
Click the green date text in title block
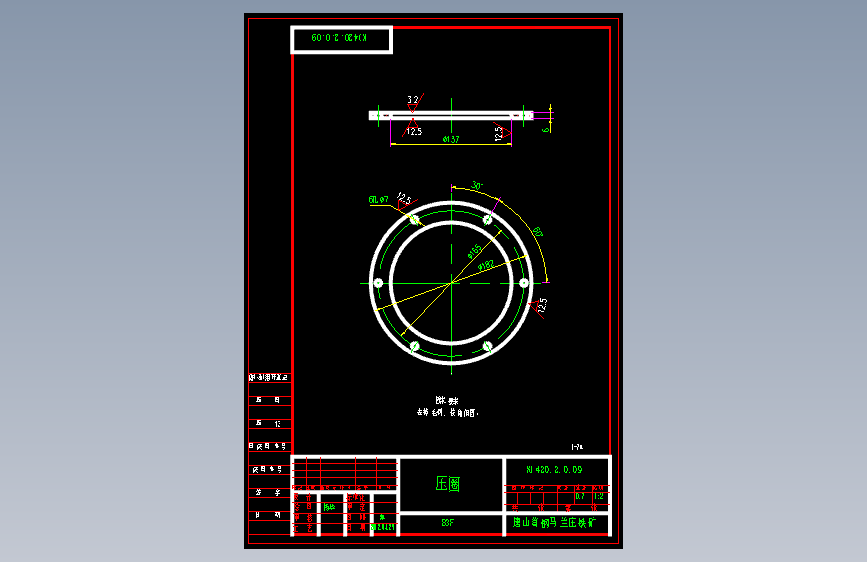pyautogui.click(x=383, y=527)
